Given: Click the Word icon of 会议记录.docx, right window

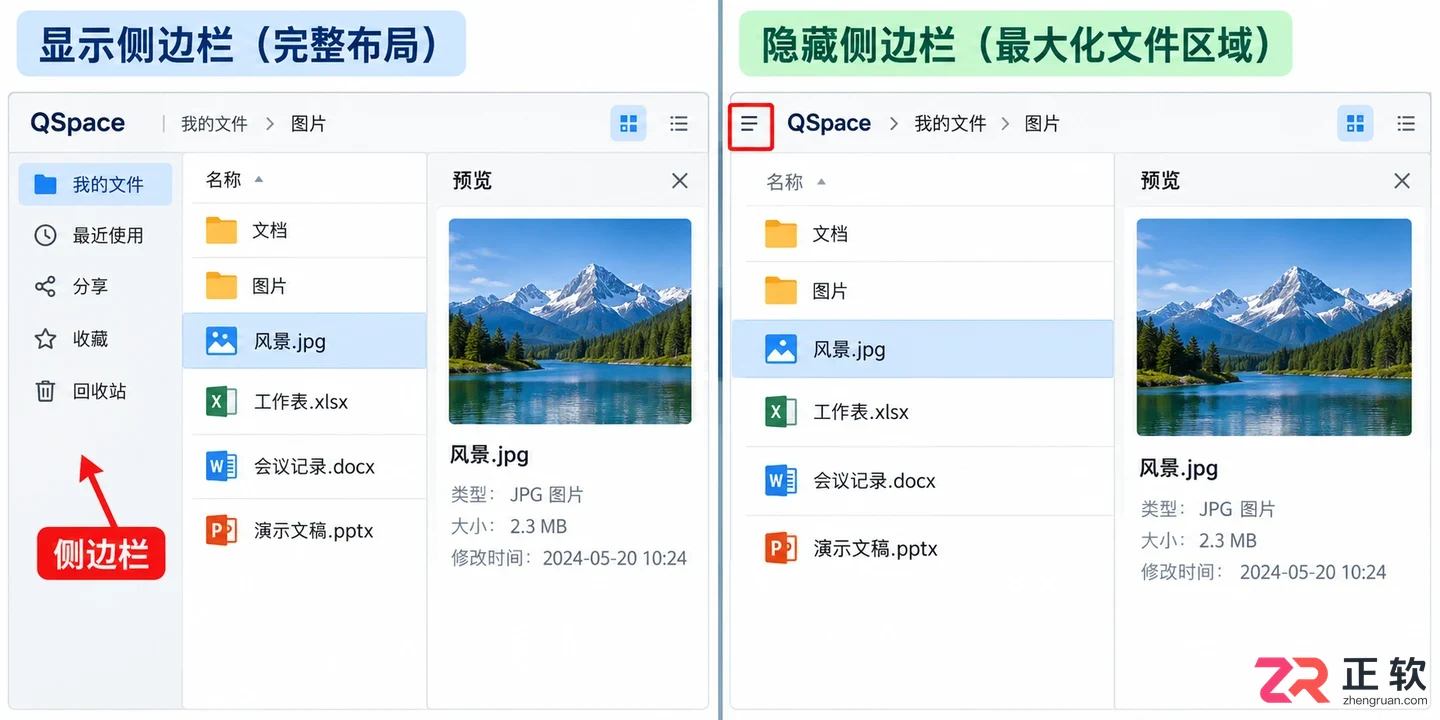Looking at the screenshot, I should 781,481.
